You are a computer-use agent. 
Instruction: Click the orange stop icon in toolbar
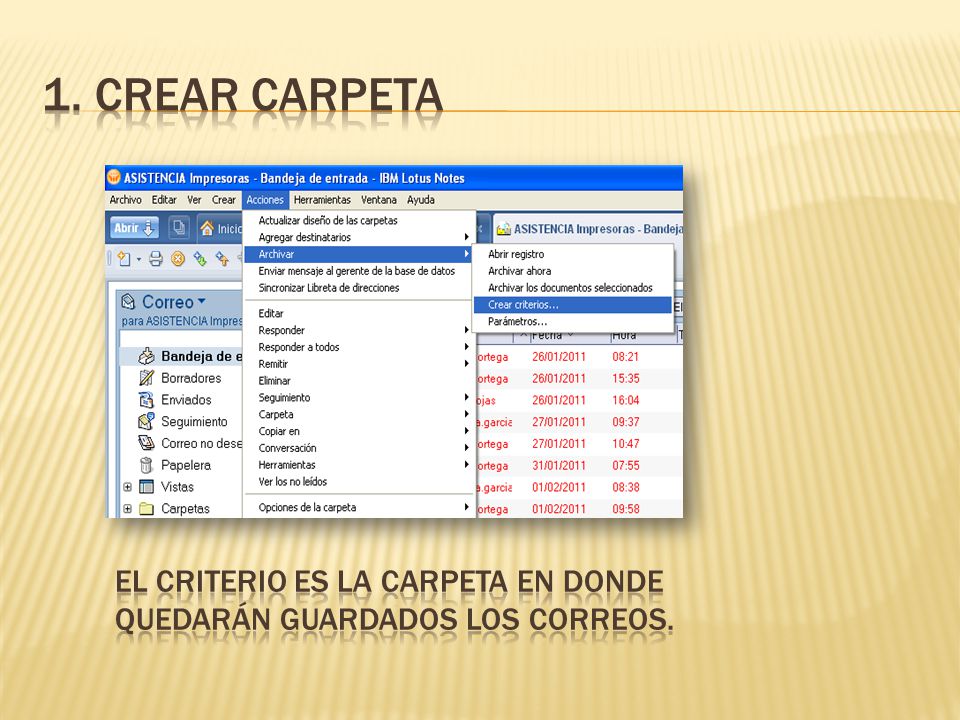pos(178,259)
